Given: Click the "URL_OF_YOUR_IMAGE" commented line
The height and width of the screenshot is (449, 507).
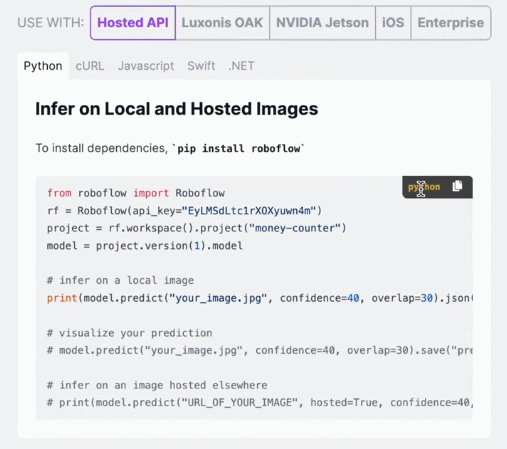Looking at the screenshot, I should (x=260, y=403).
